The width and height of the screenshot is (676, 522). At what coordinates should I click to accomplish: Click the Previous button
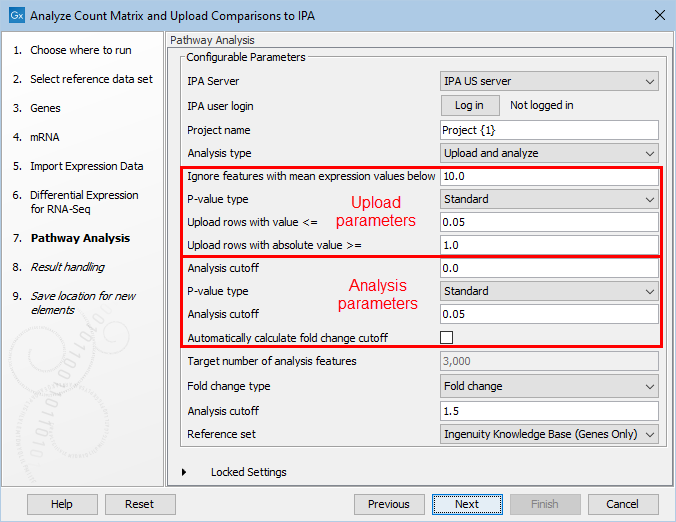pyautogui.click(x=388, y=504)
